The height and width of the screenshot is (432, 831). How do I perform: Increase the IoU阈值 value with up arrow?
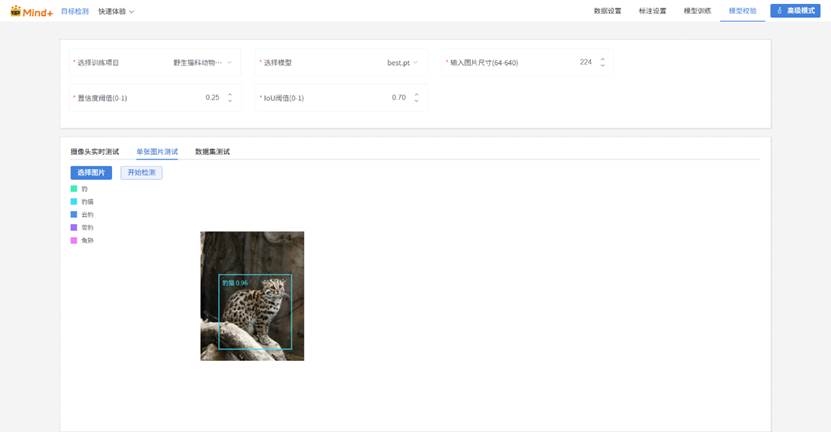(x=416, y=94)
